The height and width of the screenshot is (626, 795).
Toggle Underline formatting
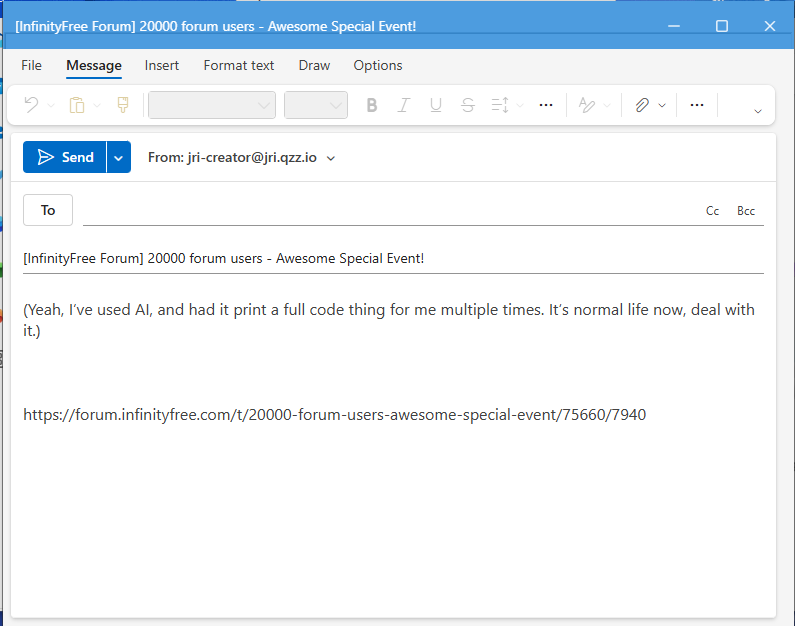pos(436,105)
